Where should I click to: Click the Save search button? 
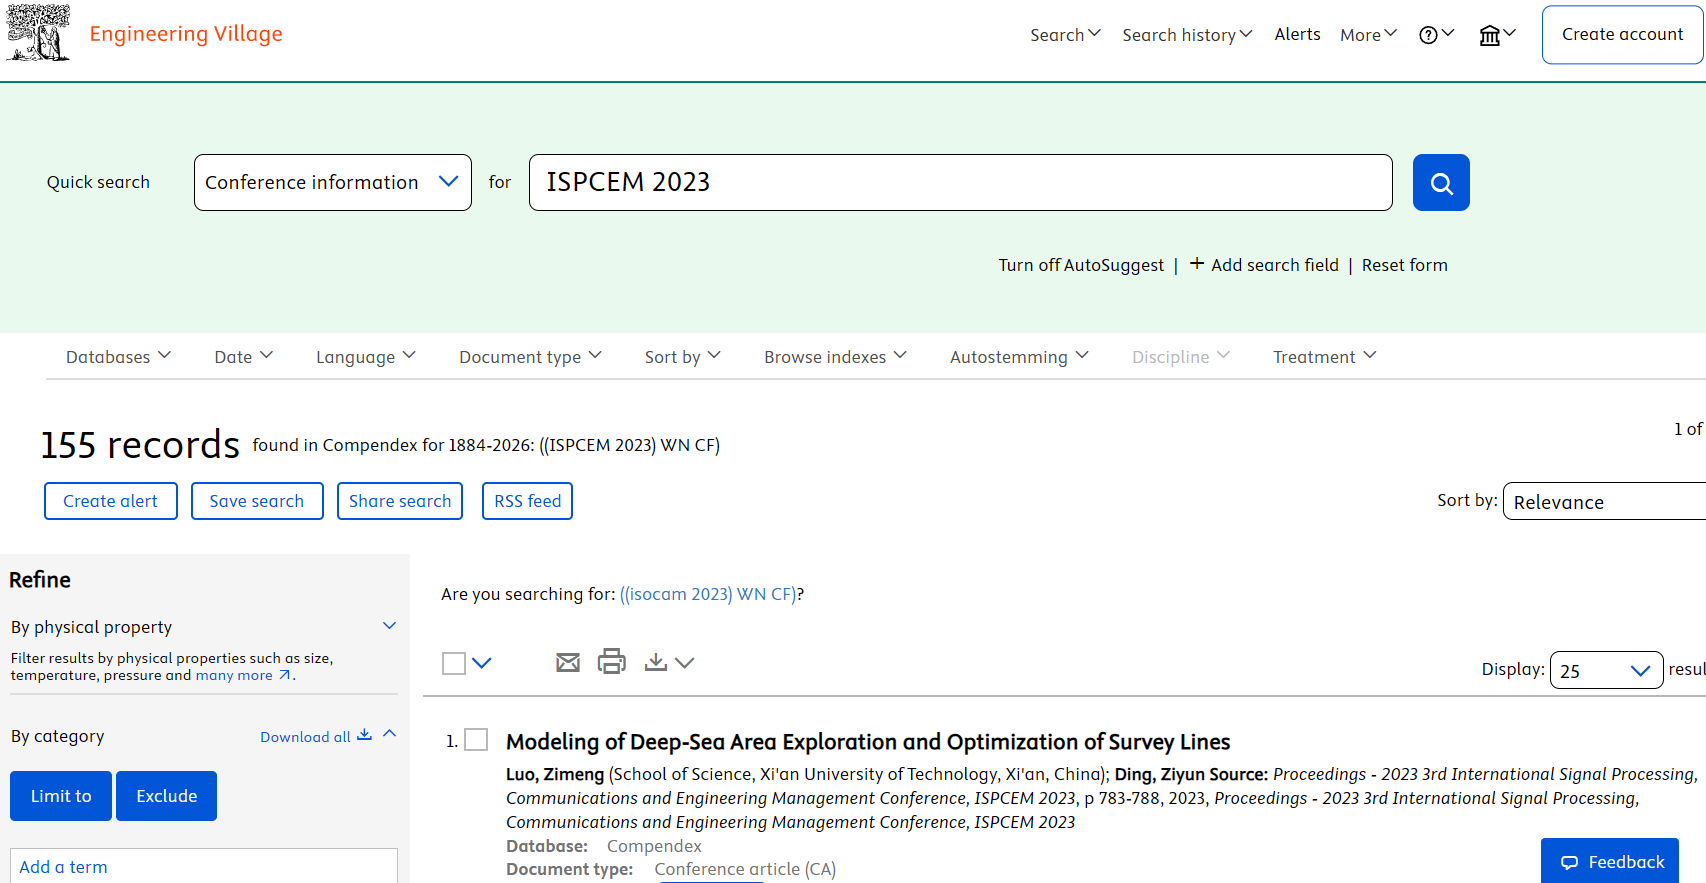(257, 501)
